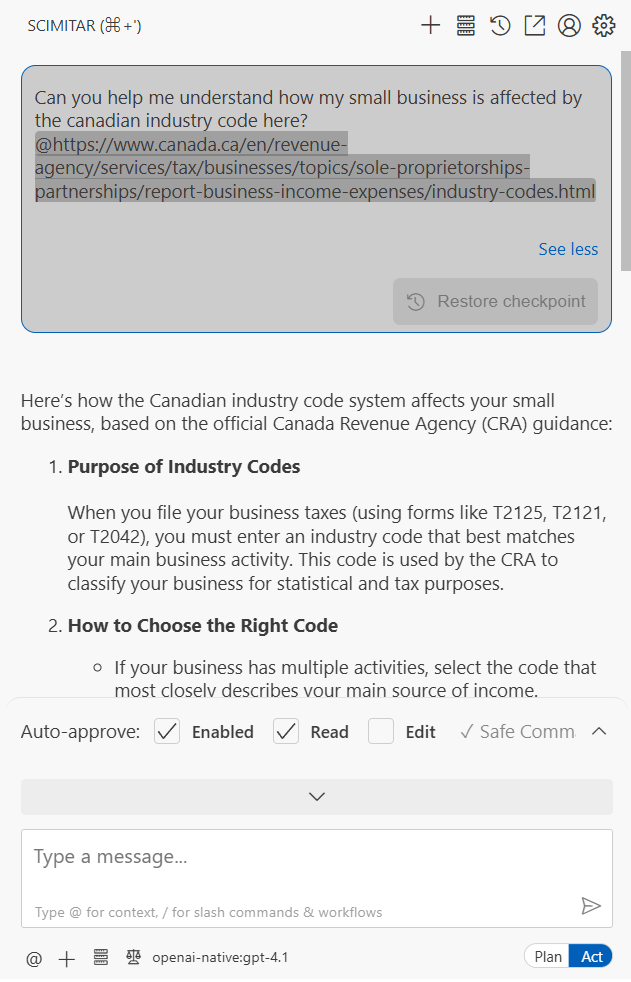This screenshot has height=982, width=631.
Task: Click the Restore checkpoint button
Action: click(495, 301)
